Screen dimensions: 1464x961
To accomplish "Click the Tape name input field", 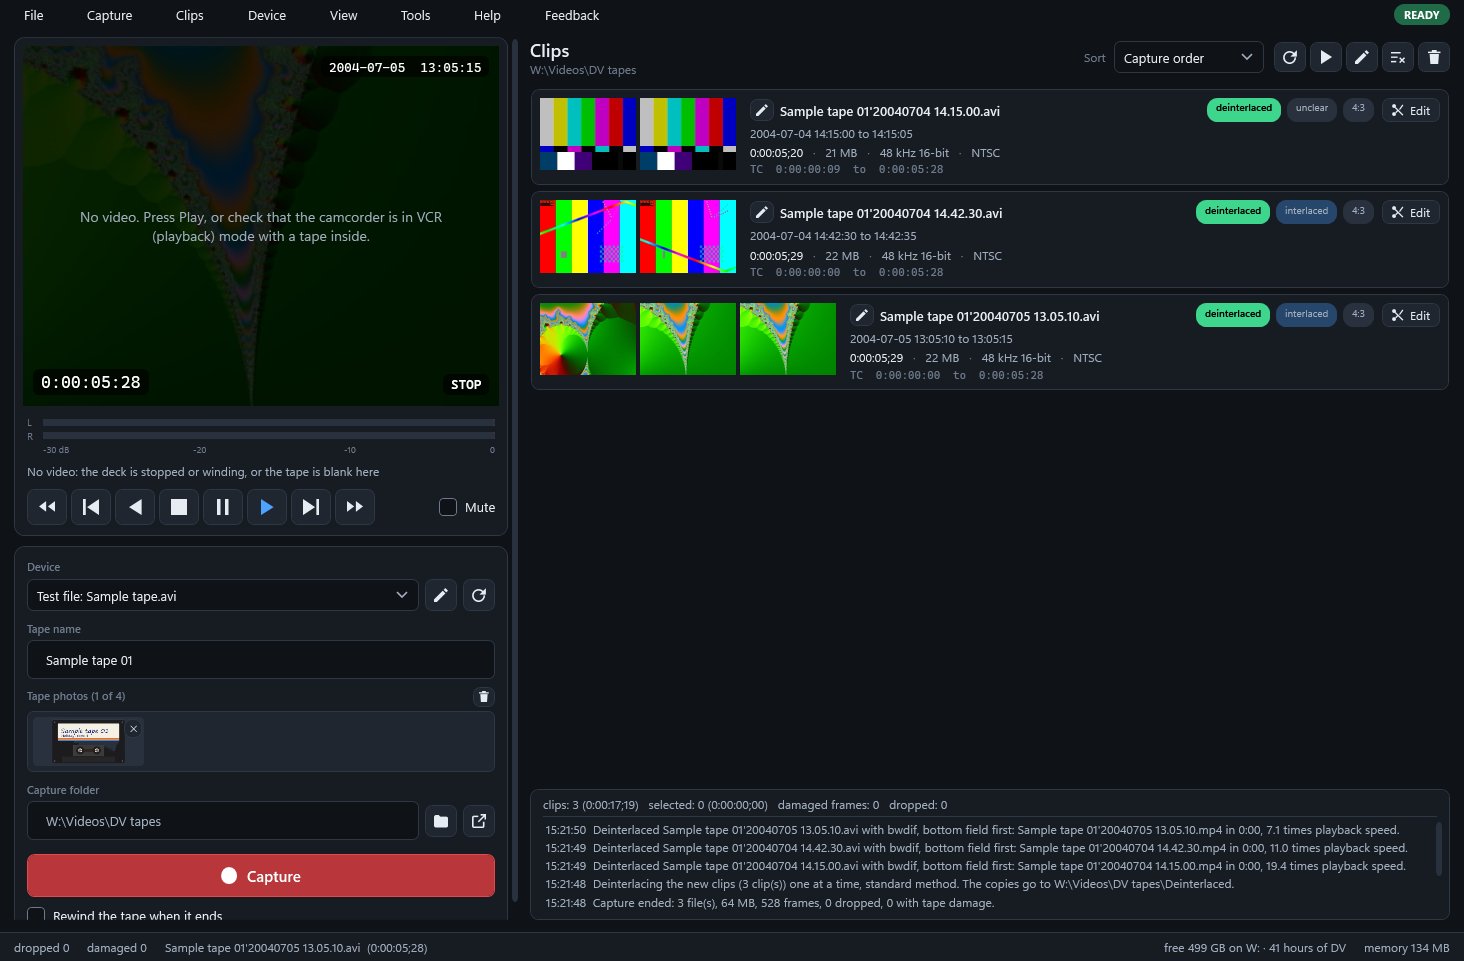I will click(x=261, y=660).
